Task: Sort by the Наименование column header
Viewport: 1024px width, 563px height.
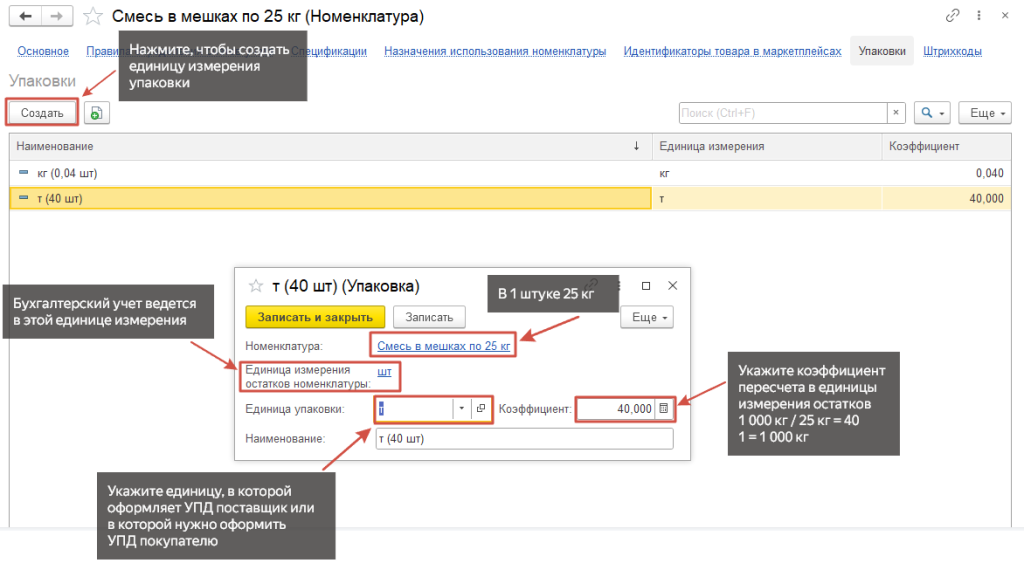Action: (x=331, y=146)
